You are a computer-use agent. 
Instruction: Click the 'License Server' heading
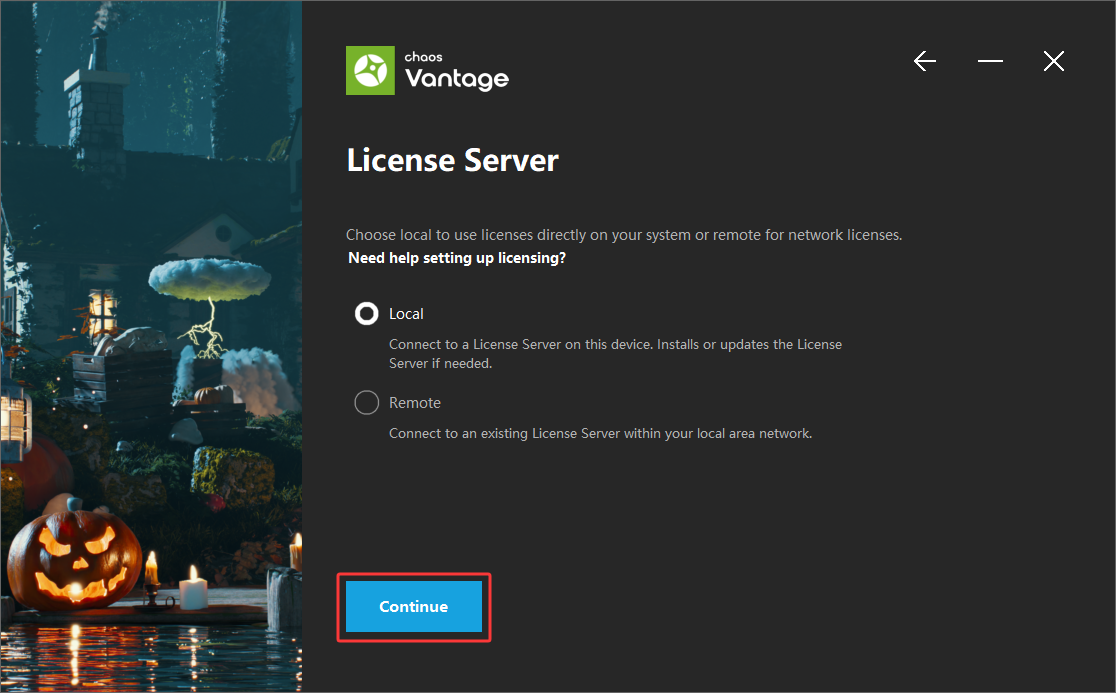tap(453, 160)
